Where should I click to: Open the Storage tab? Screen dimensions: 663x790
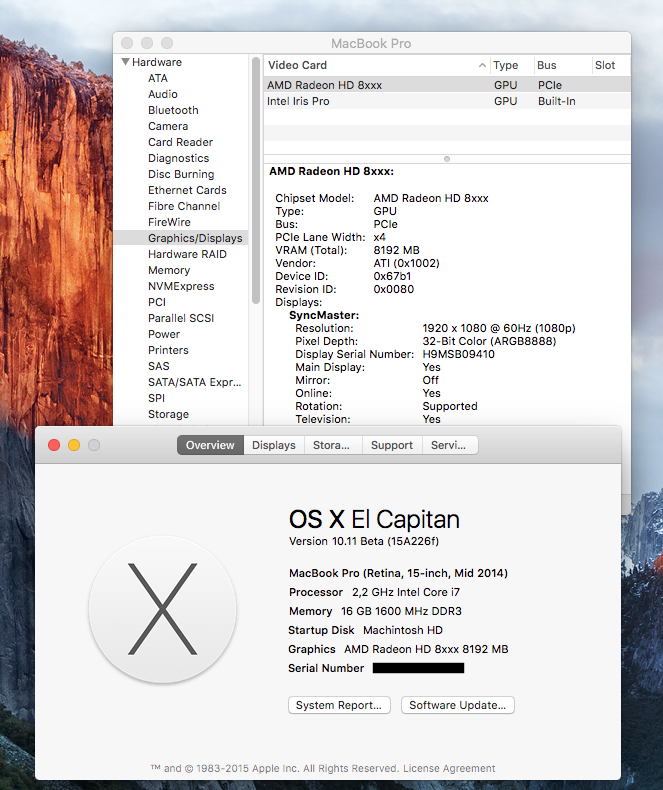333,445
